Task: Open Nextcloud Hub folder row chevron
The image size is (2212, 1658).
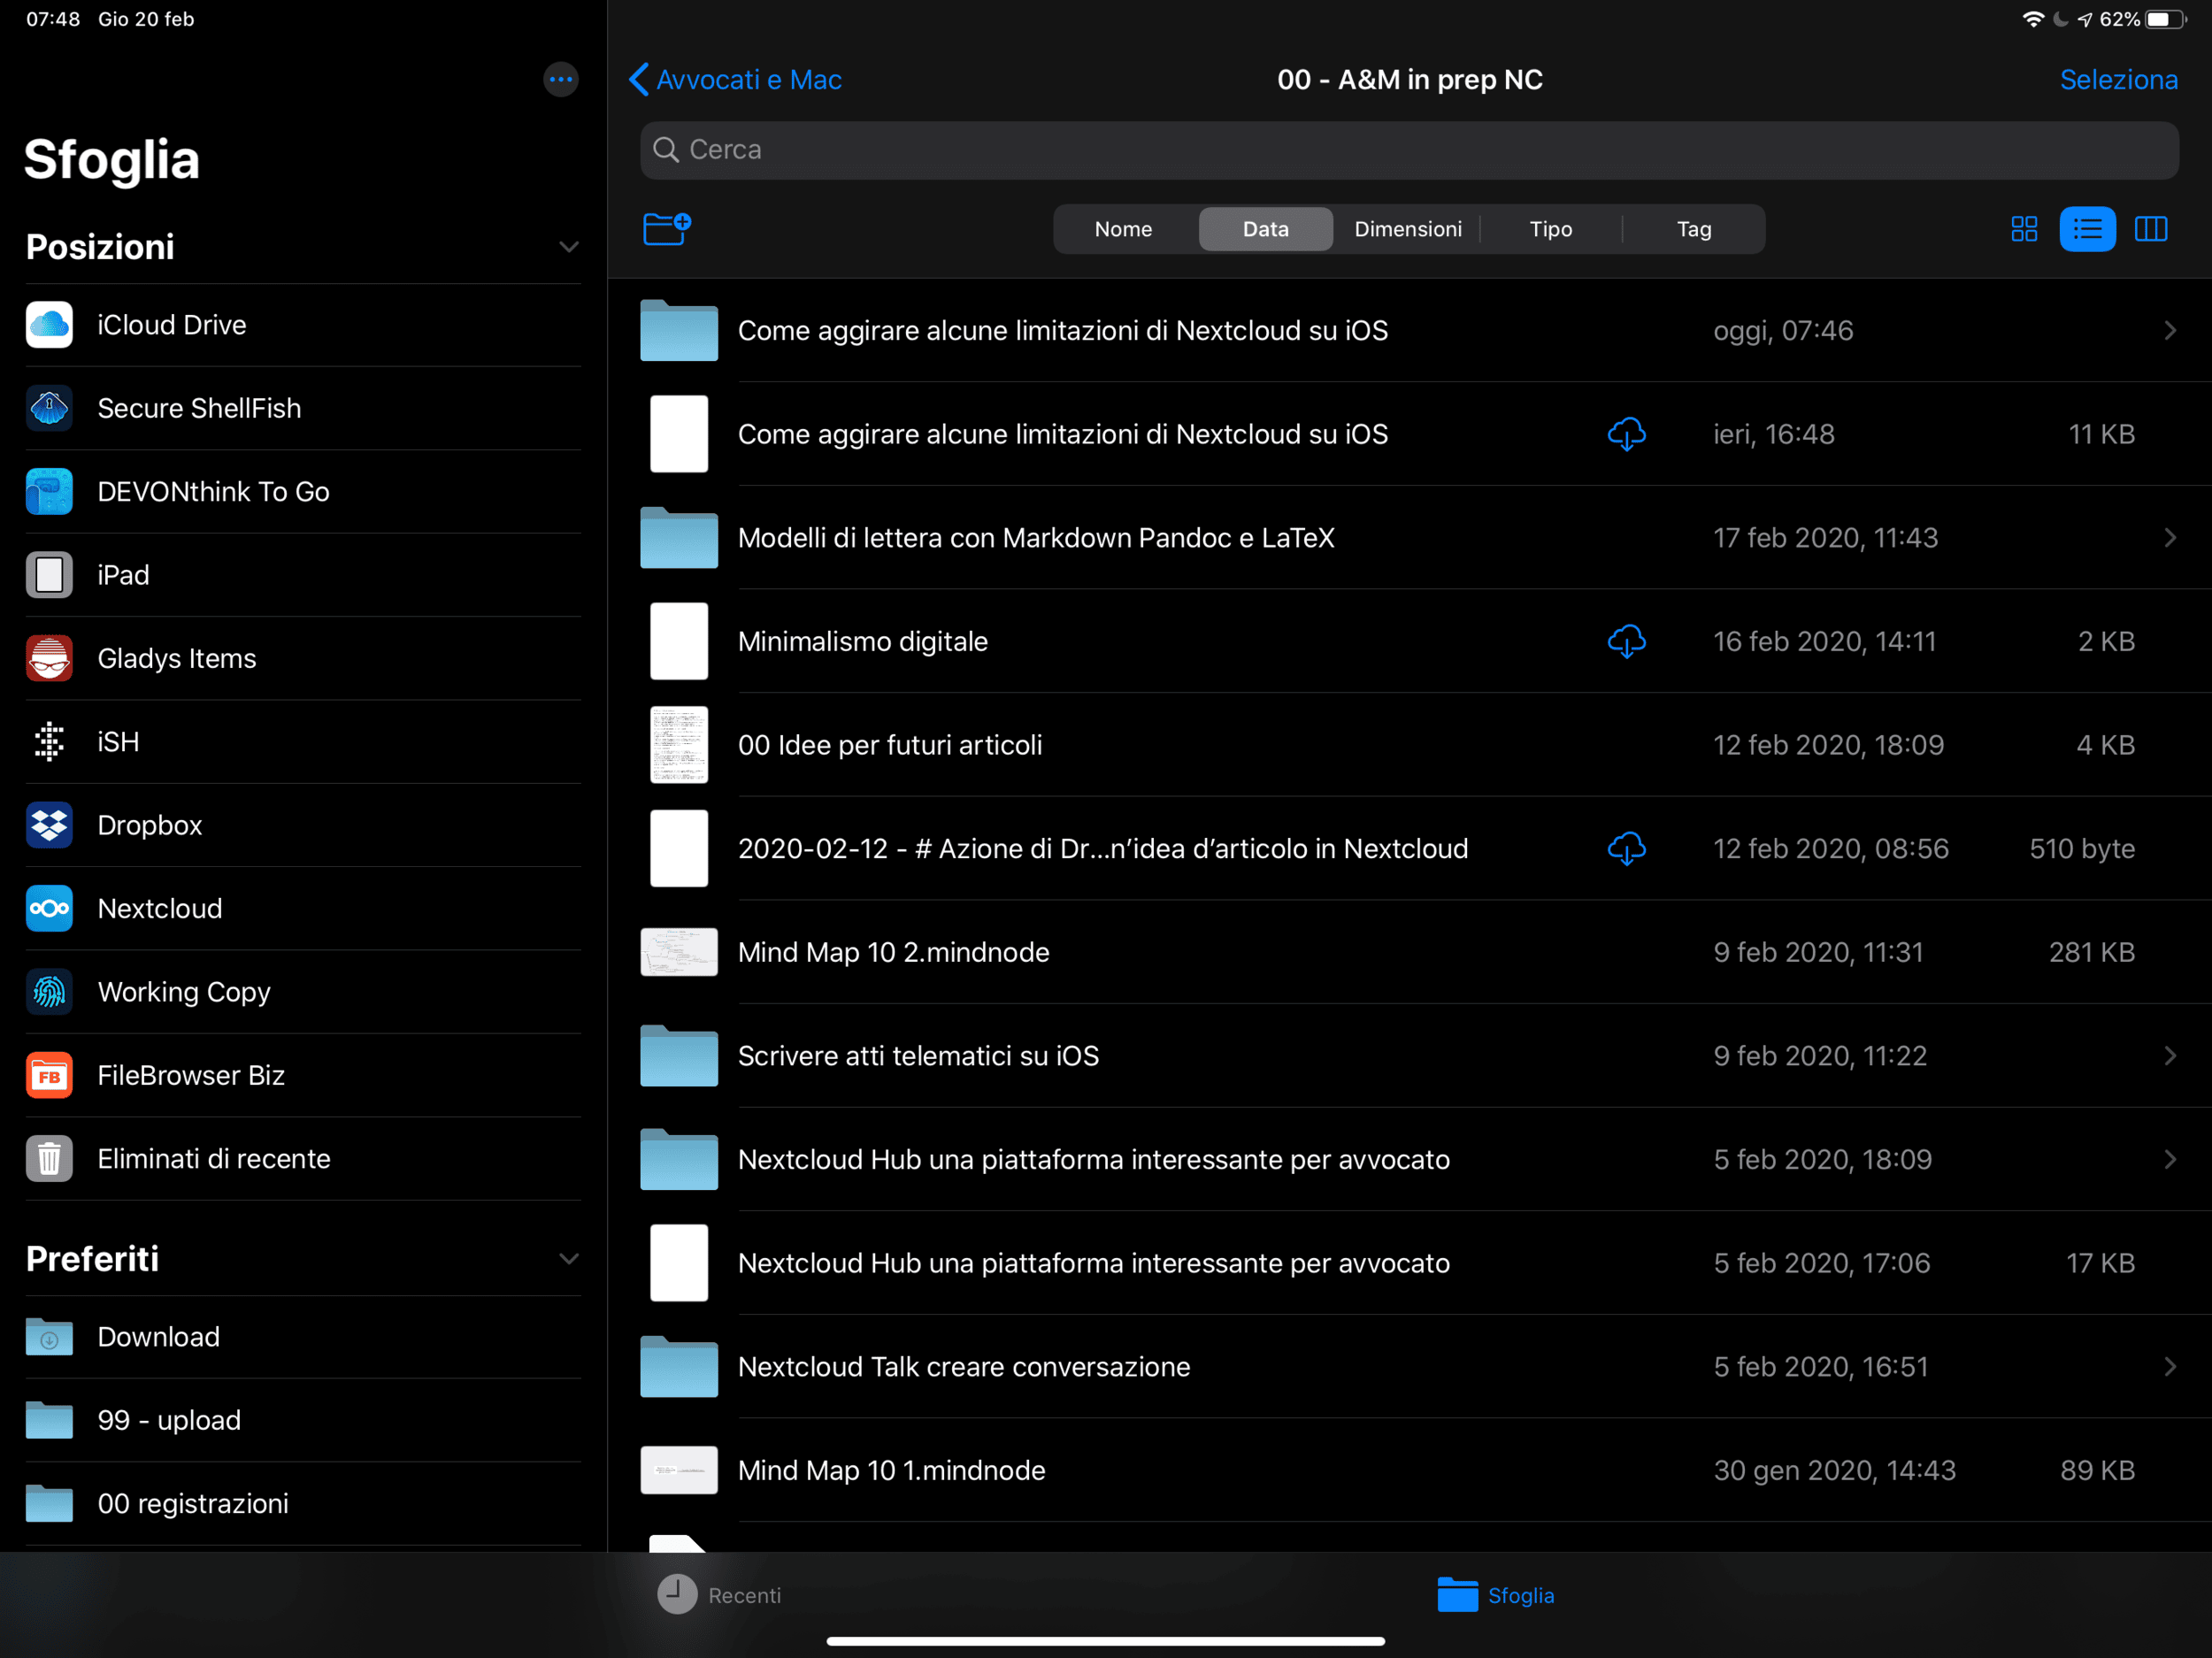Action: coord(2170,1159)
